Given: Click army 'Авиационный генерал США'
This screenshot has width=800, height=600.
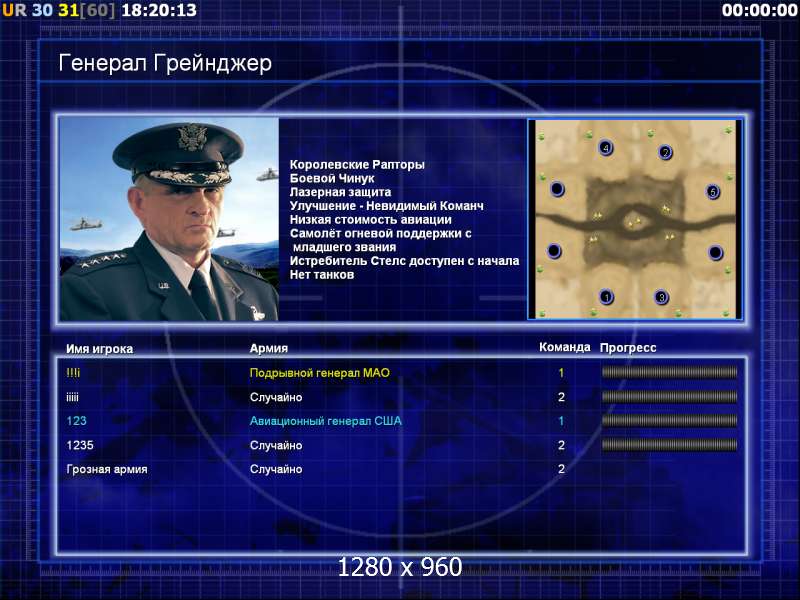Looking at the screenshot, I should [x=326, y=421].
